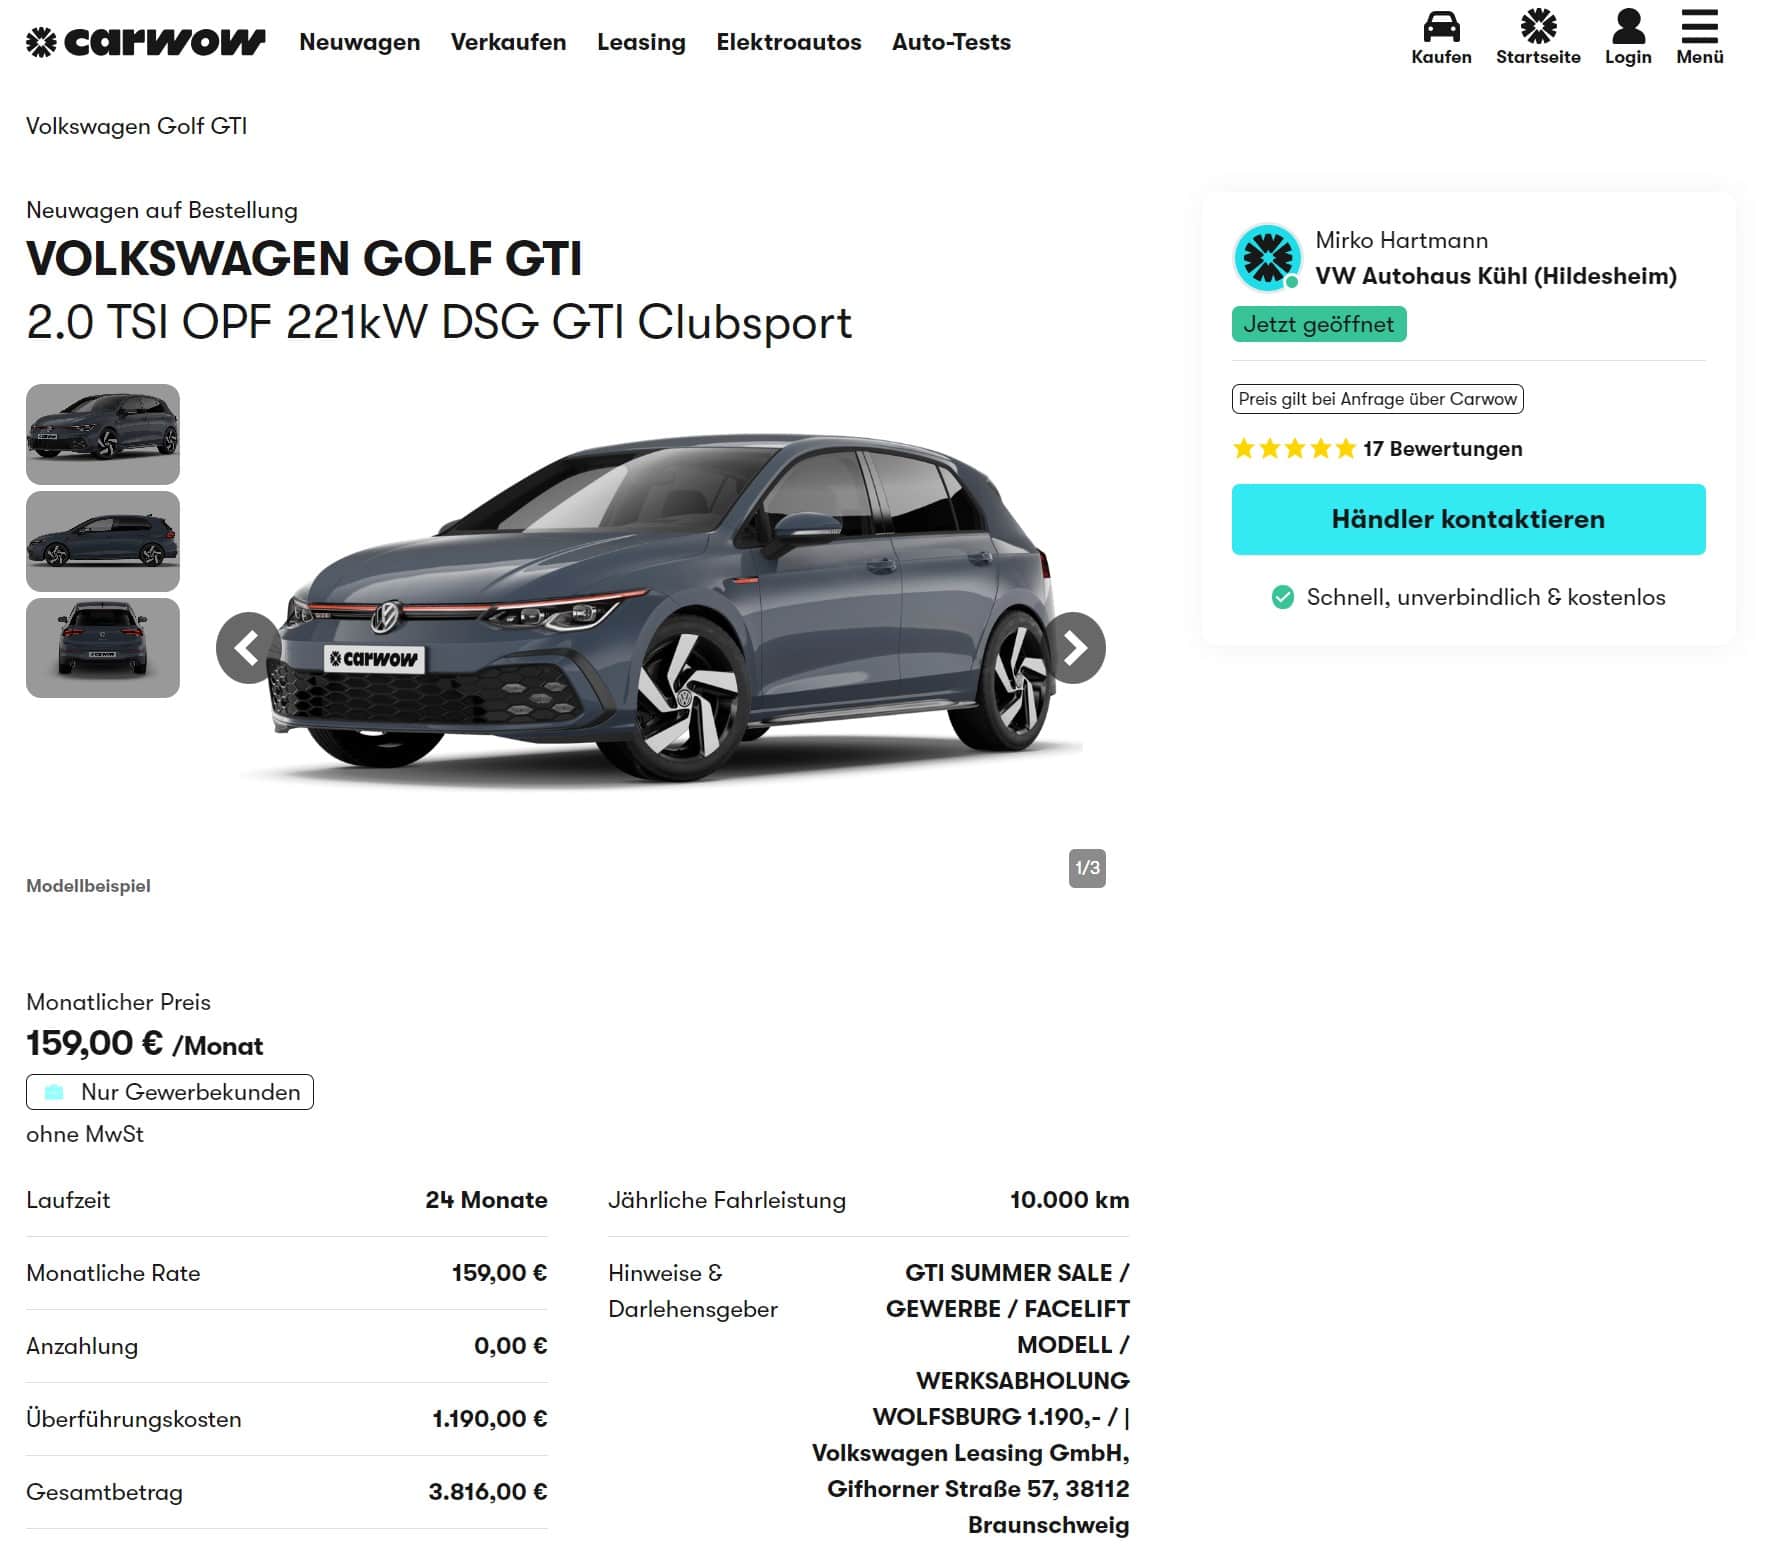The height and width of the screenshot is (1549, 1768).
Task: Click the 1/3 image counter
Action: [1087, 868]
